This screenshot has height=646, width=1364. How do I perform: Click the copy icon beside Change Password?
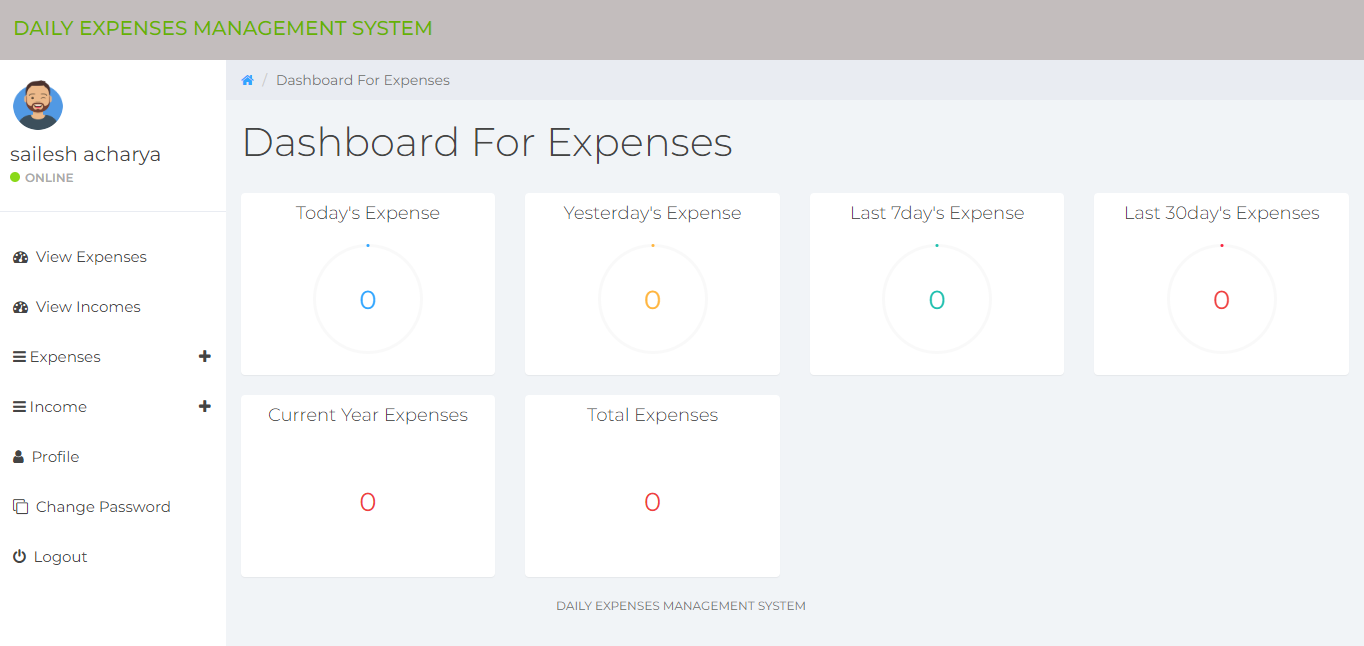point(20,507)
